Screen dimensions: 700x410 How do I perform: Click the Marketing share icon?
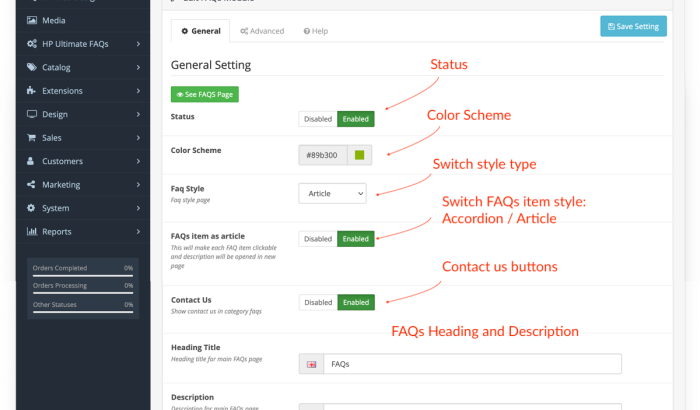(x=31, y=184)
